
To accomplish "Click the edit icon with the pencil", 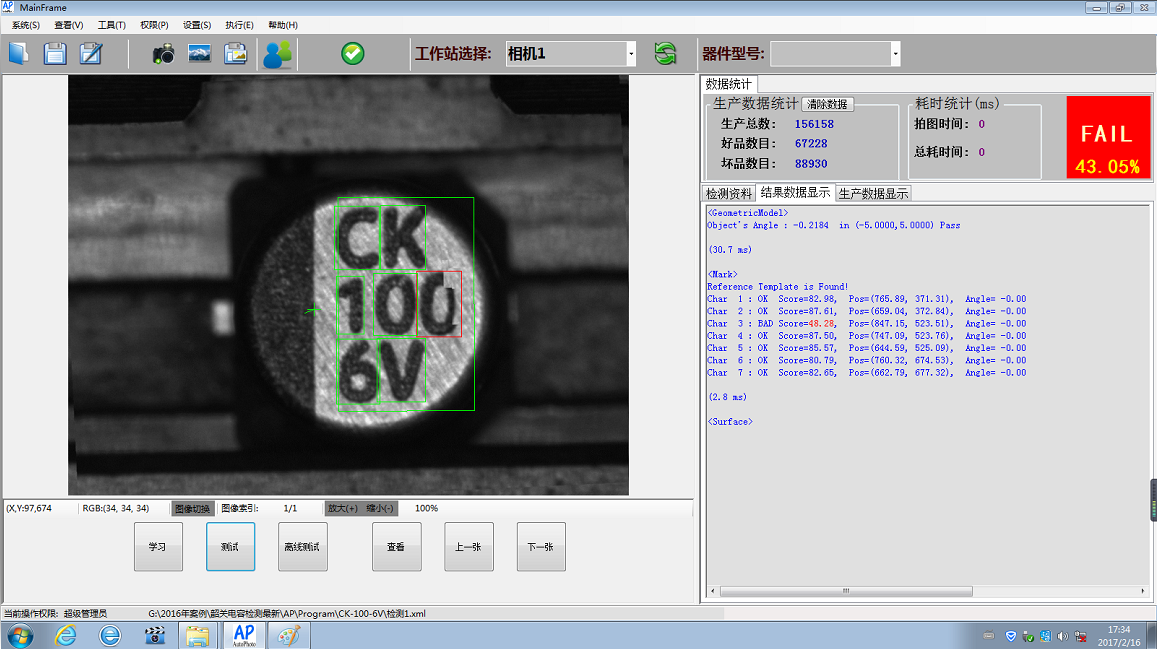I will [91, 54].
